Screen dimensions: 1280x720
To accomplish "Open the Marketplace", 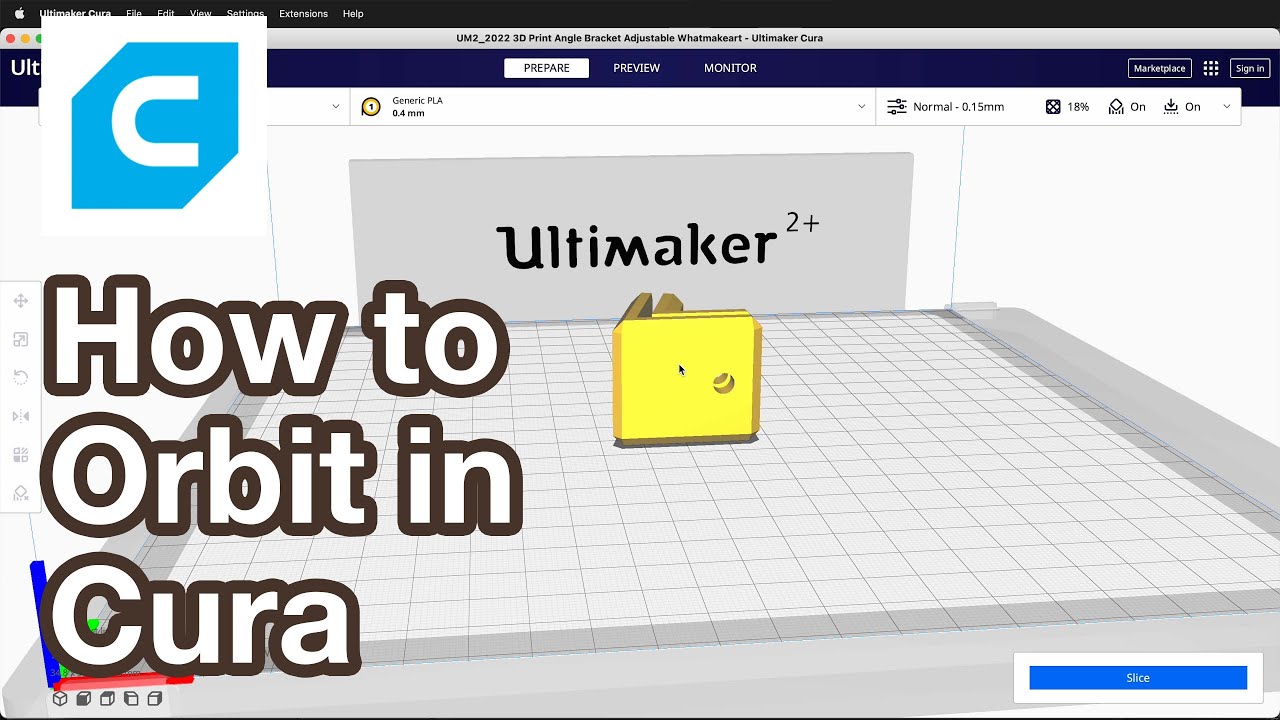I will pos(1160,68).
